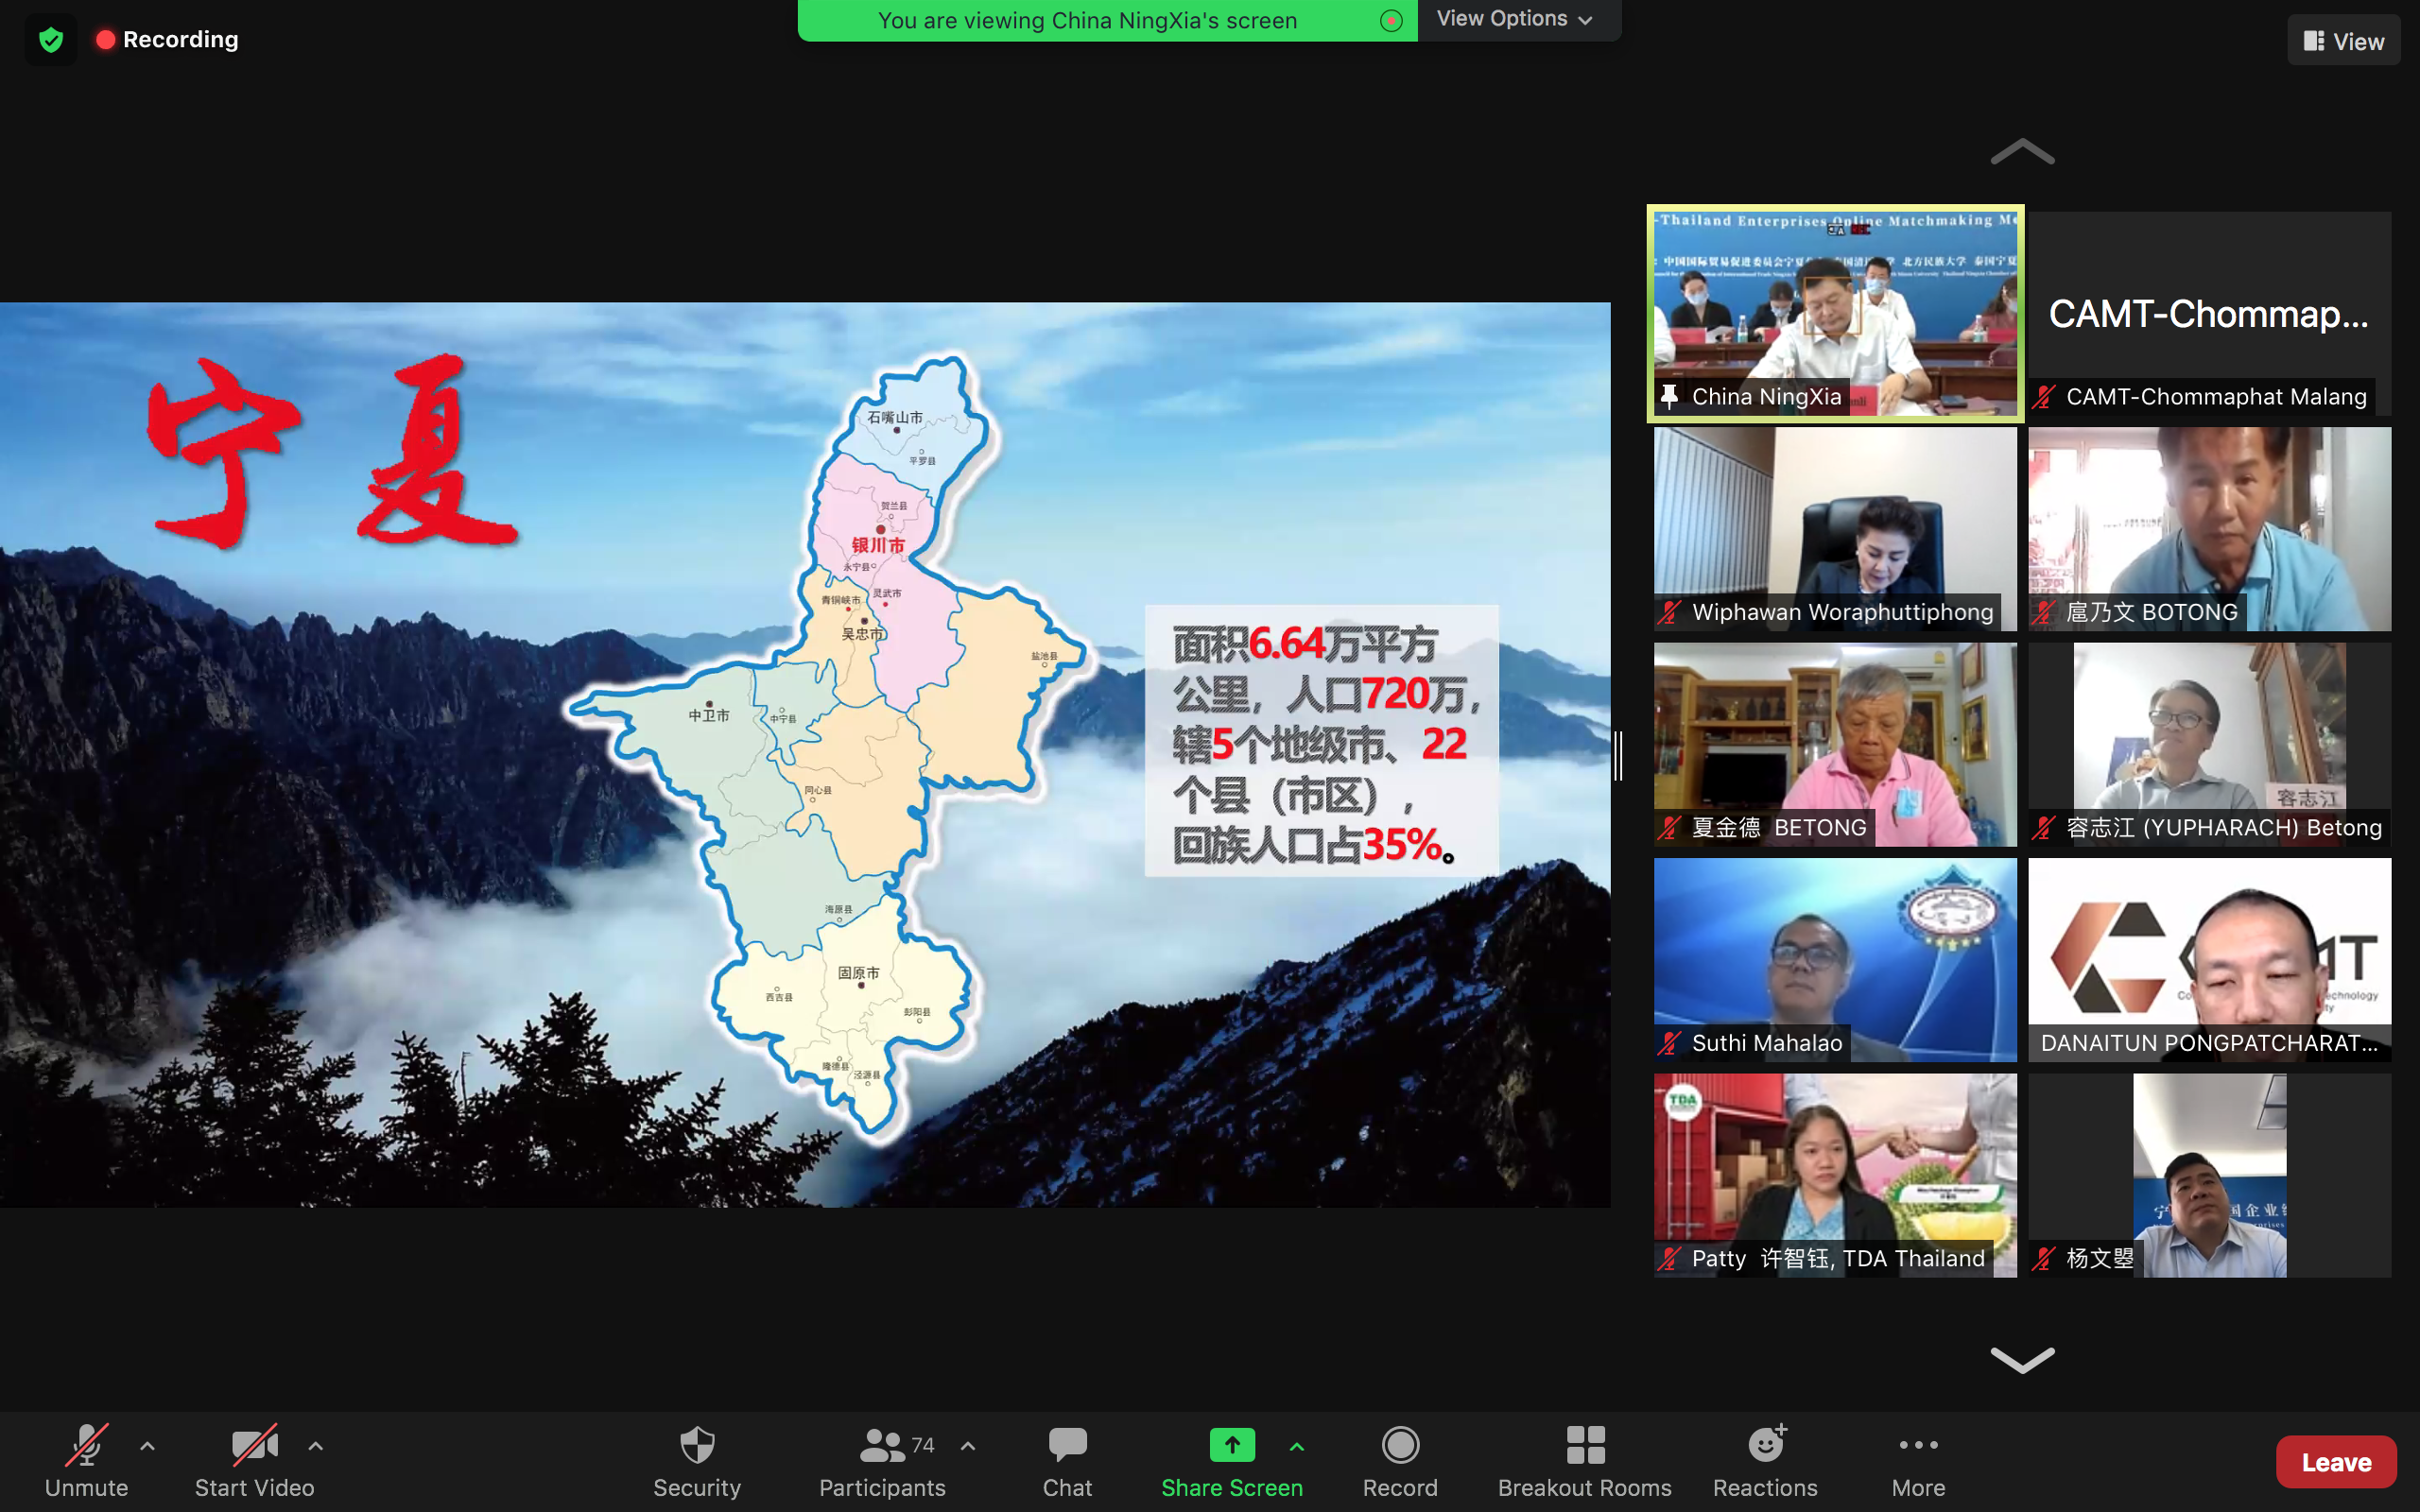Select the China NingXia video thumbnail

coord(1835,313)
